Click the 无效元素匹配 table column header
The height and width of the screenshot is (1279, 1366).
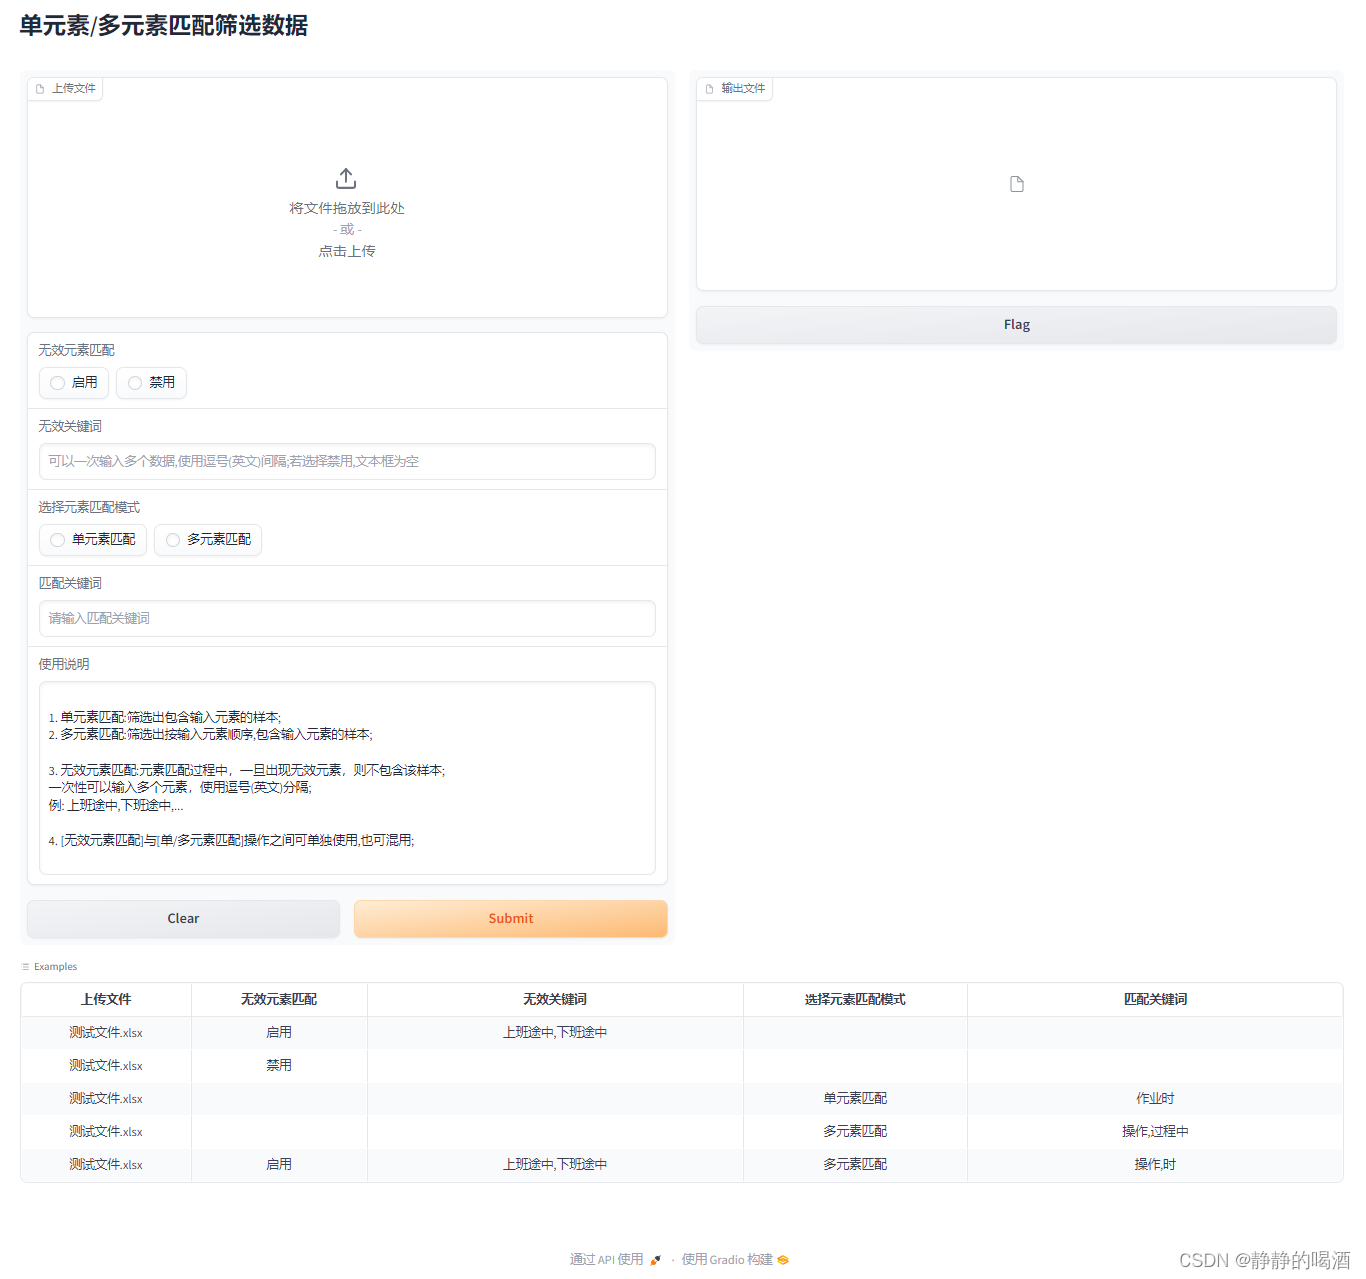tap(279, 1000)
